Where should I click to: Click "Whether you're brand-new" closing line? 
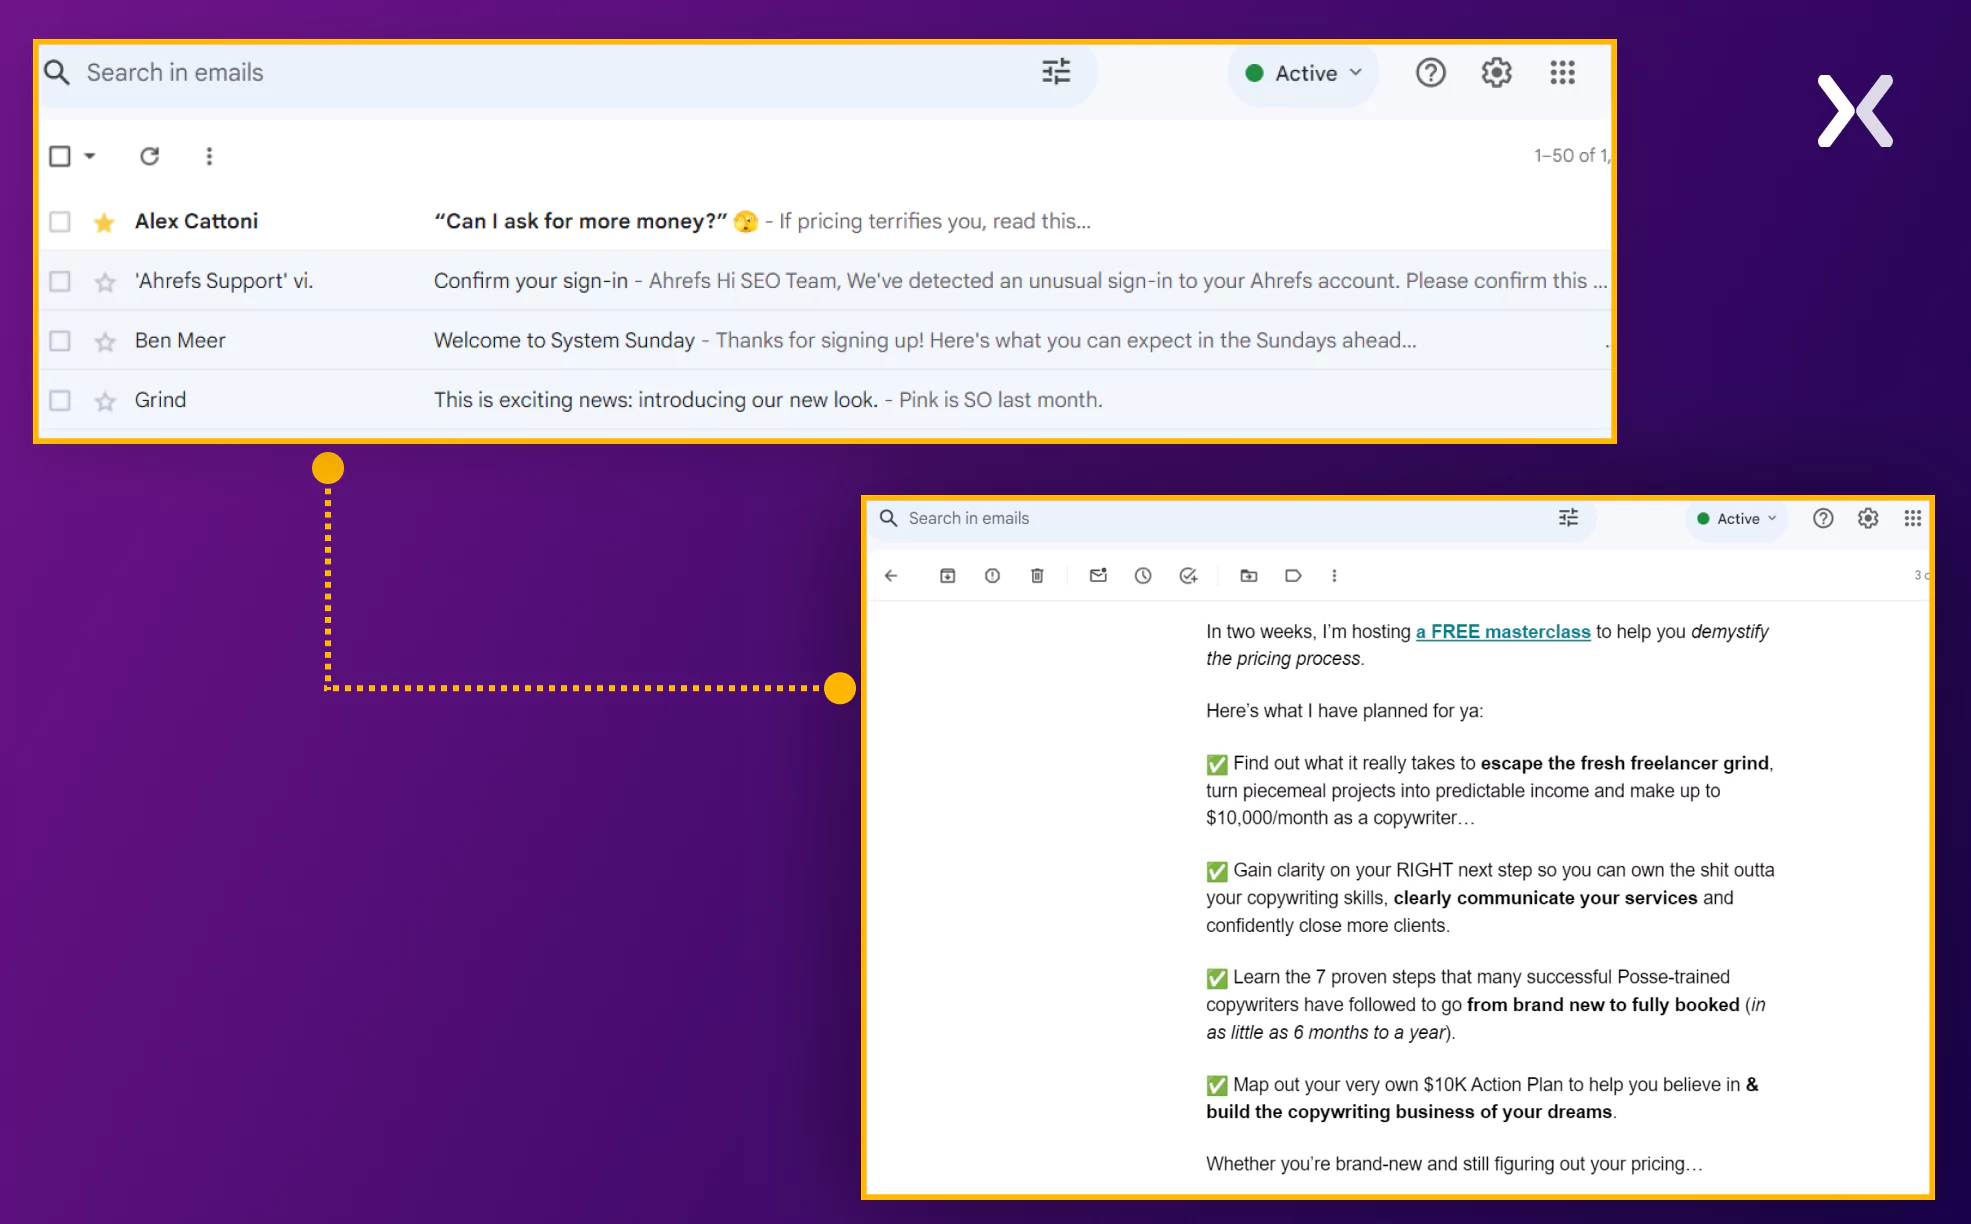tap(1454, 1164)
